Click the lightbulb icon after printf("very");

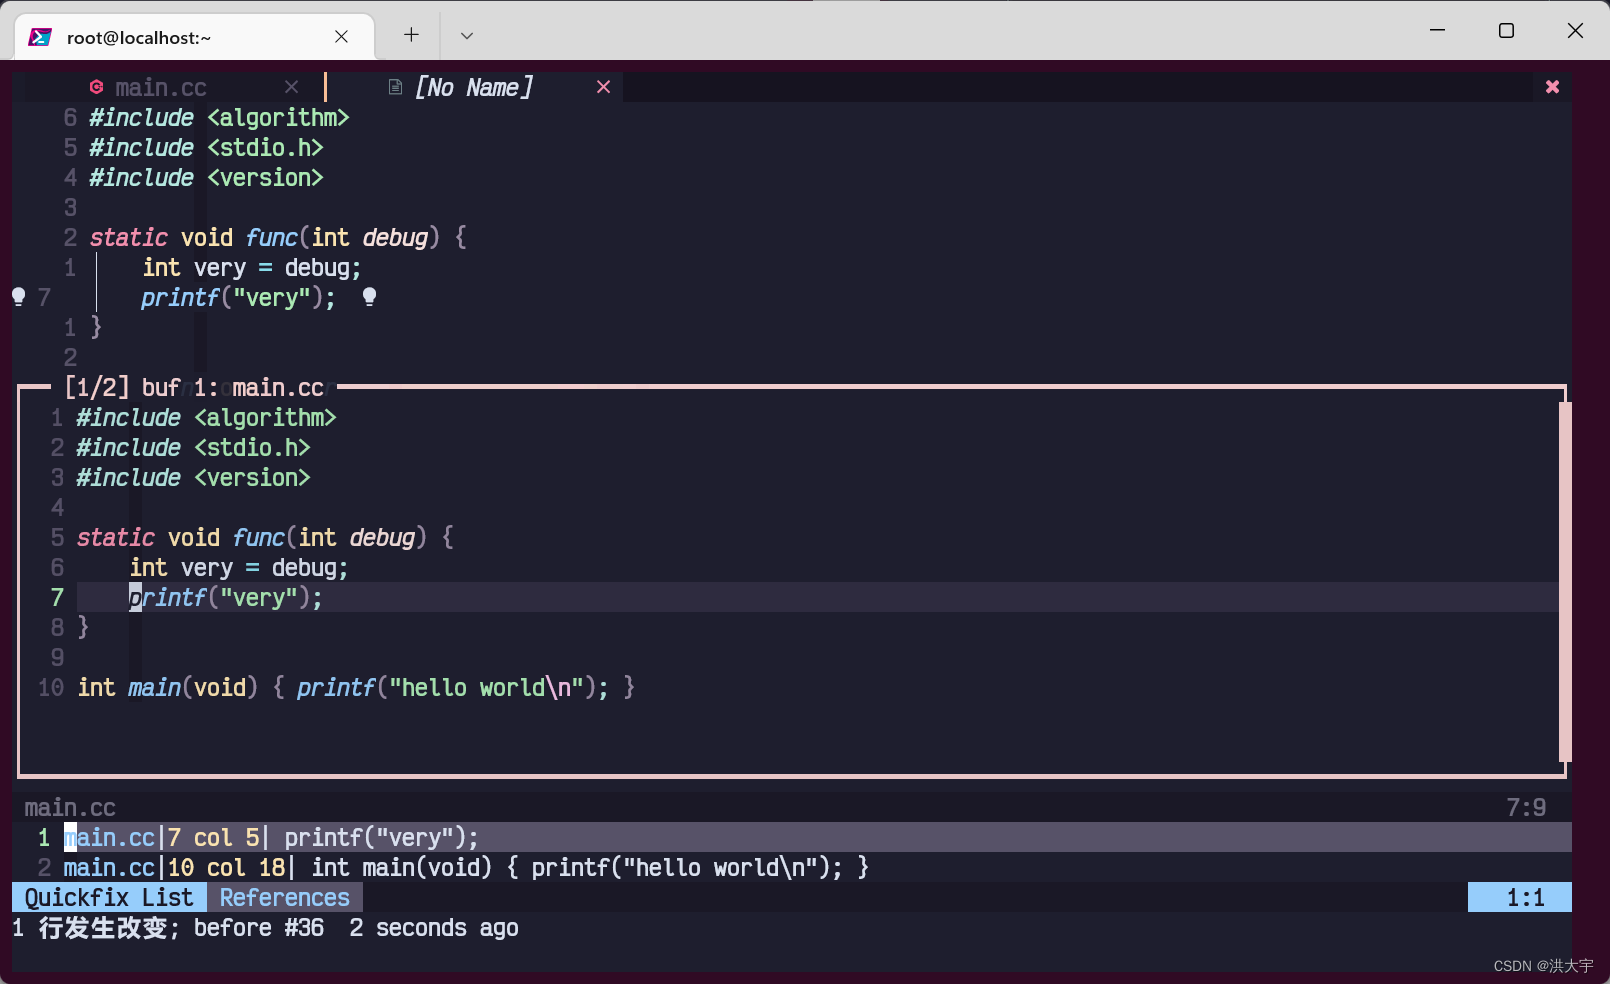[x=369, y=297]
